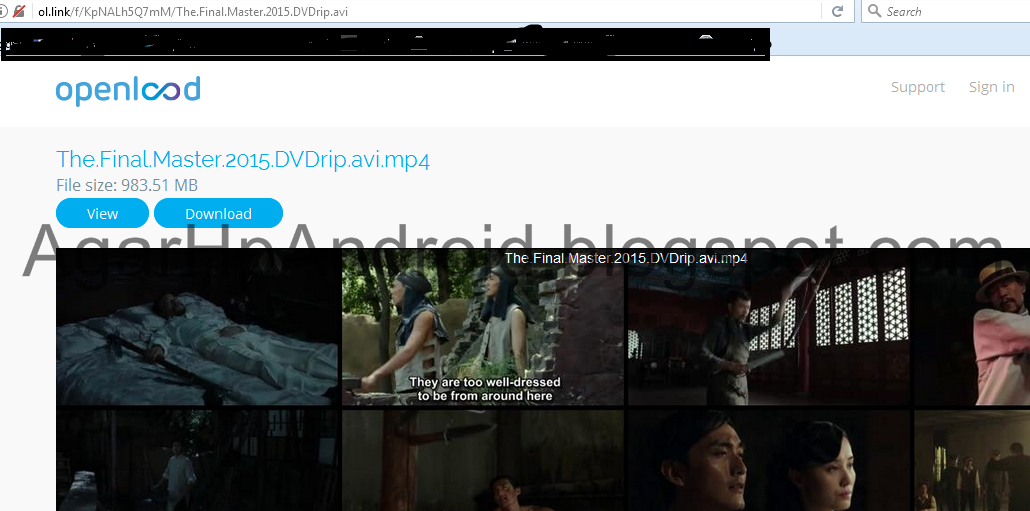
Task: Click thumbnail of man holding blade by lattice windows
Action: pyautogui.click(x=769, y=327)
